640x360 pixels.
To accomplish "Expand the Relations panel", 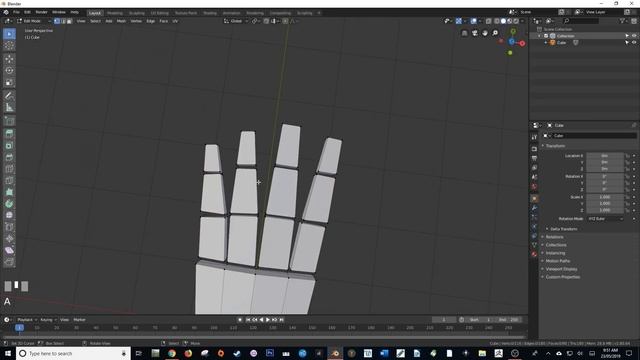I will (554, 237).
